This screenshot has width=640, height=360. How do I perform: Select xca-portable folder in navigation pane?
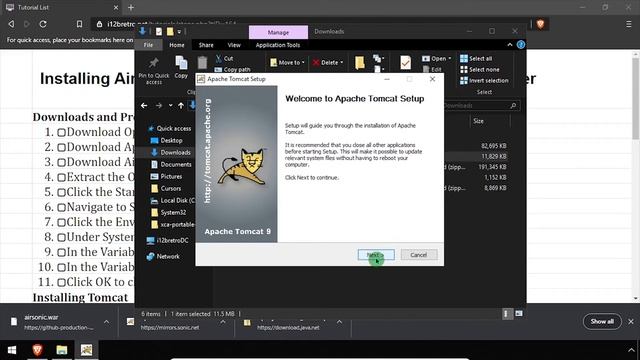[173, 224]
